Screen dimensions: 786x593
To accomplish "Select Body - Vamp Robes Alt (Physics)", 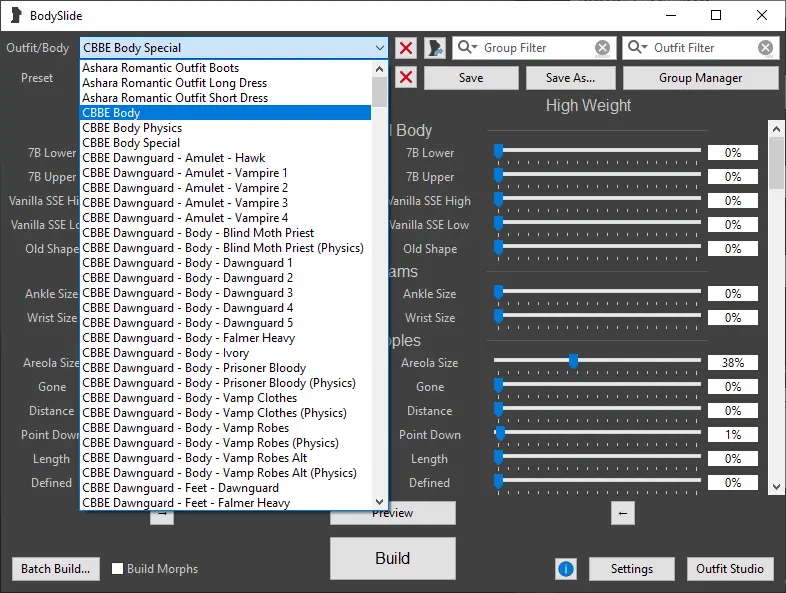I will pos(226,473).
